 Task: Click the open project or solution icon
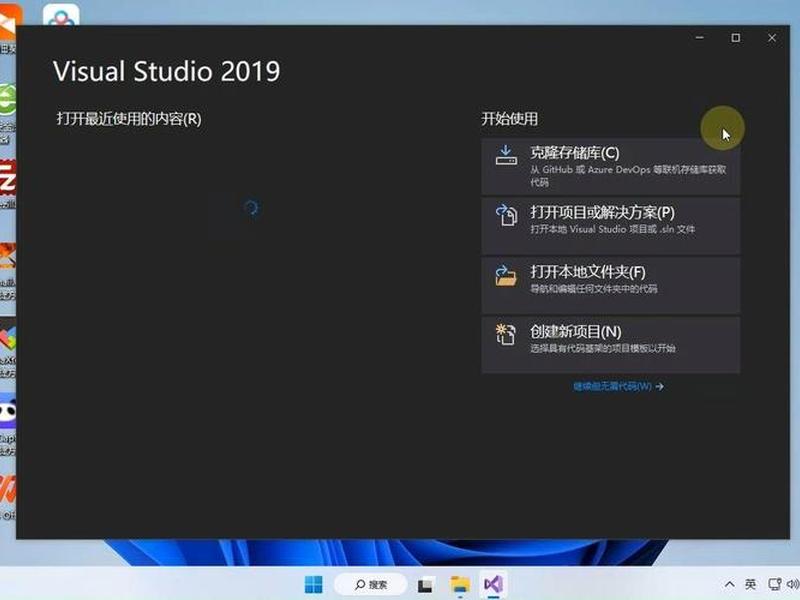(x=506, y=215)
